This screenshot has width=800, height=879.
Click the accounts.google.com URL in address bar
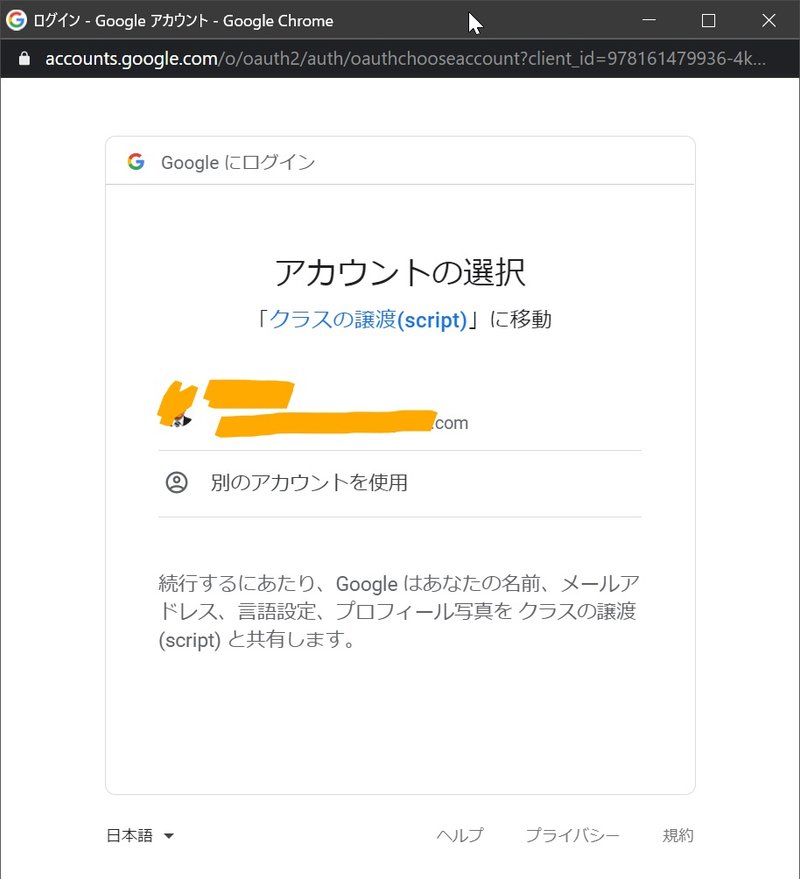coord(405,58)
